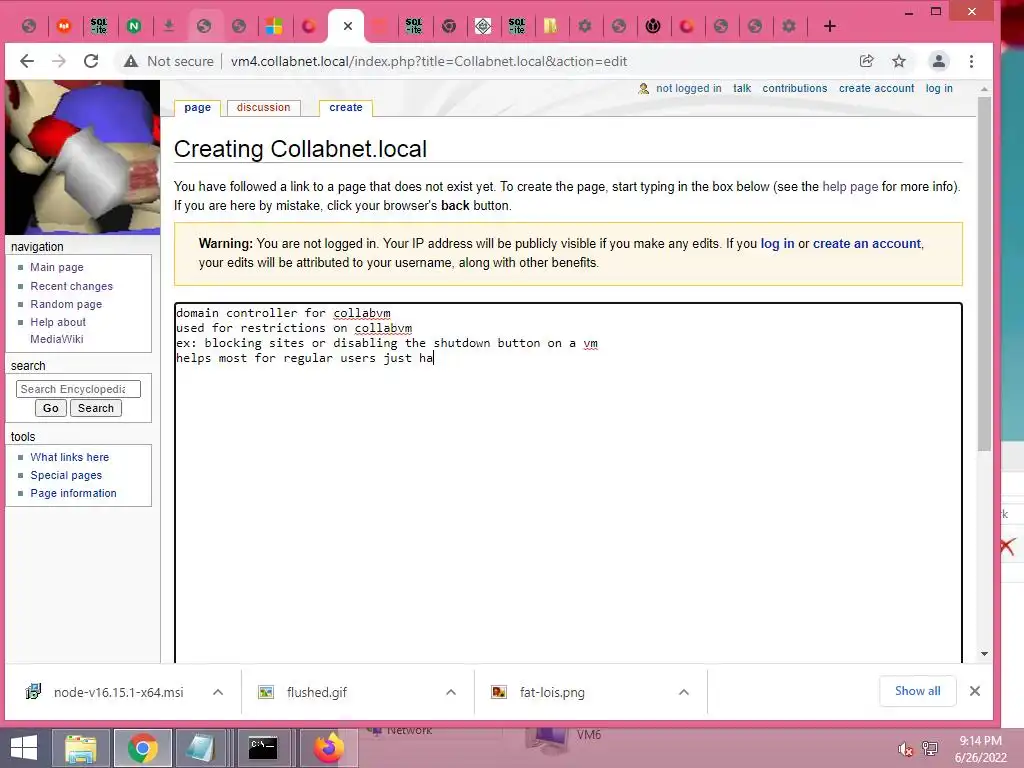Switch to the tab with yellow archive icon

(551, 26)
